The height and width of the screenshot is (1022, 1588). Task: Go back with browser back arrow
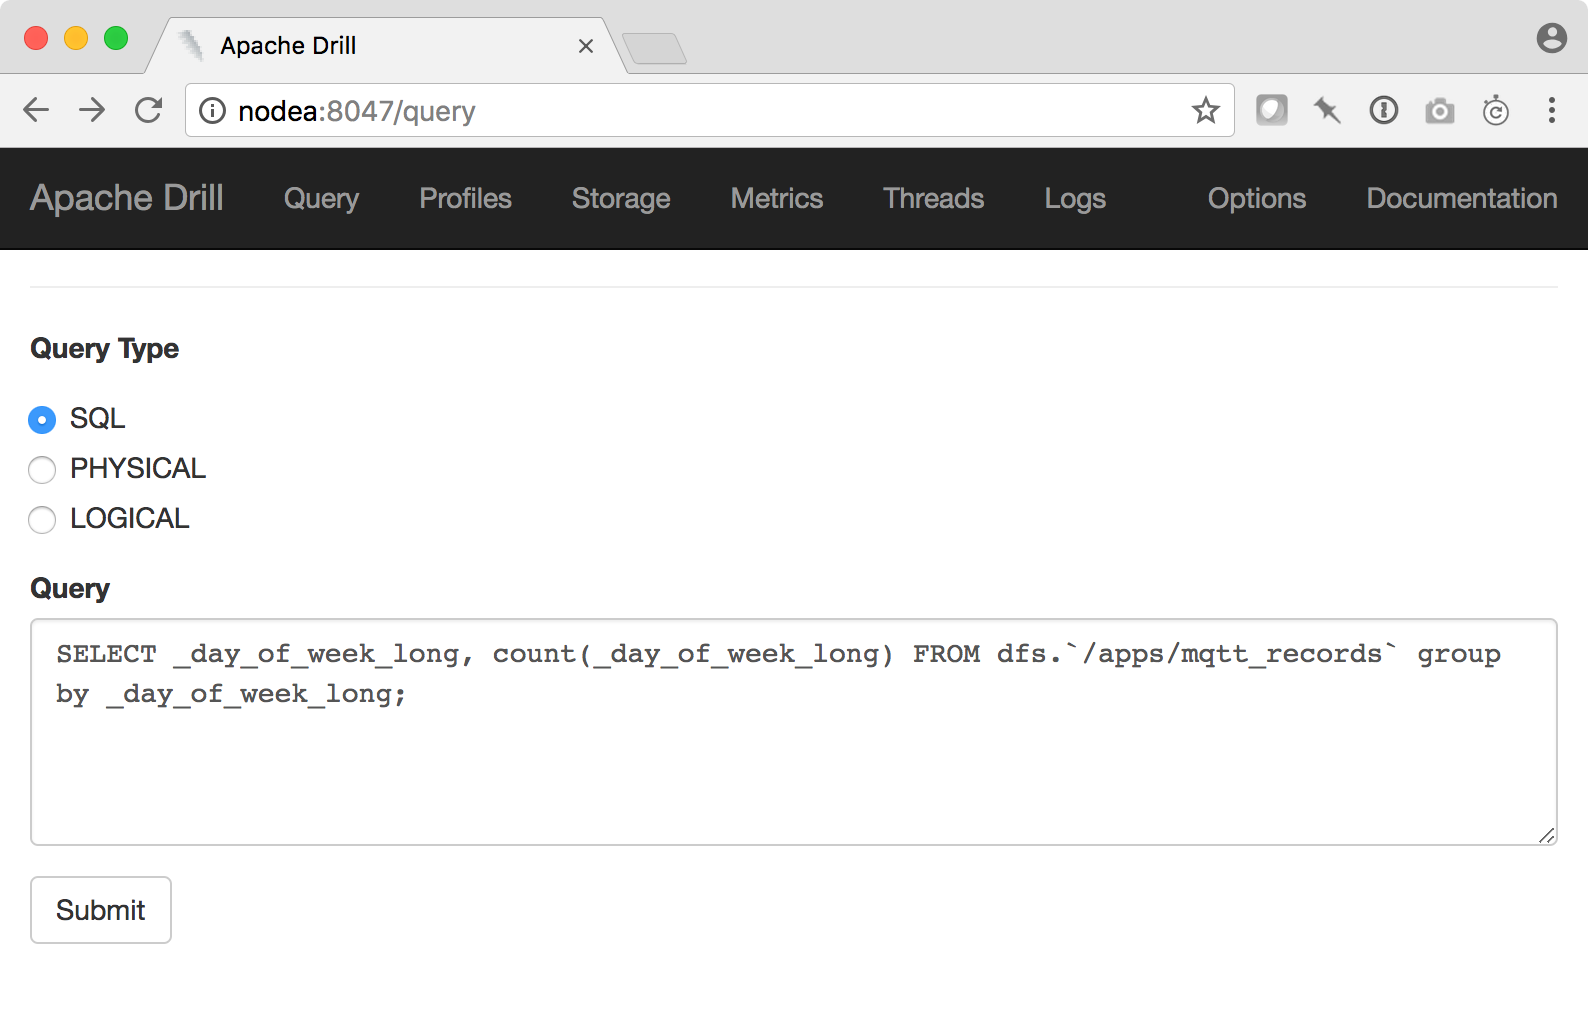point(36,110)
